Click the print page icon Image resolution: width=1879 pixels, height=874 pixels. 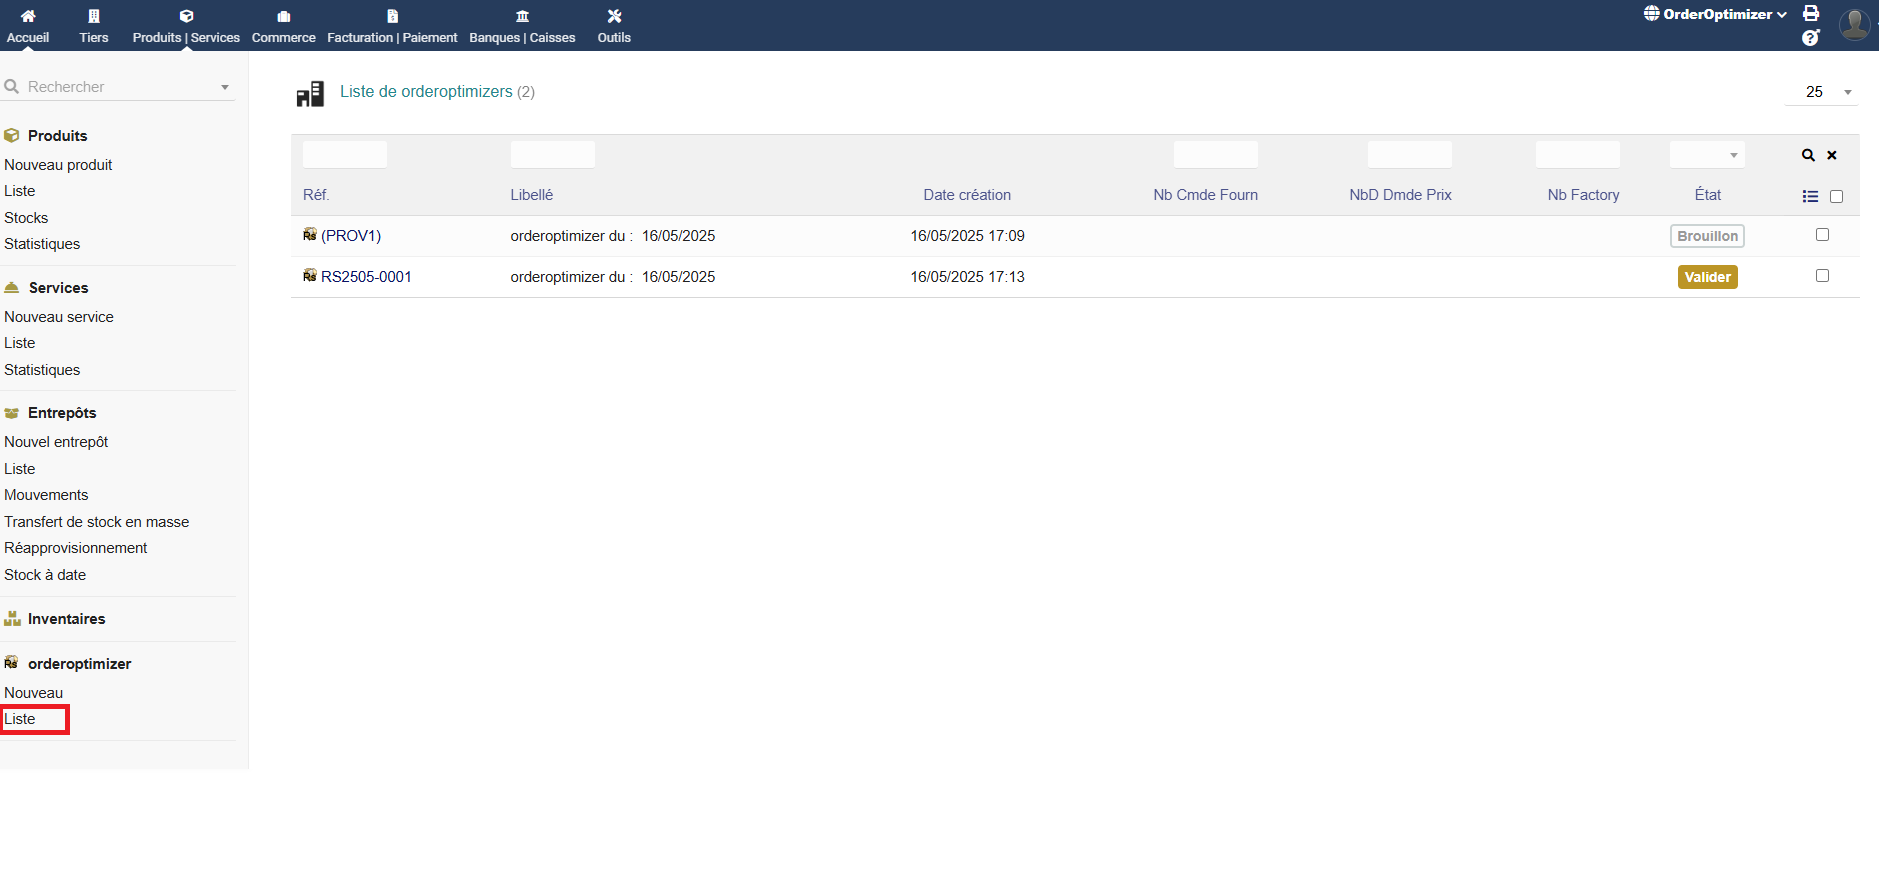[1811, 13]
